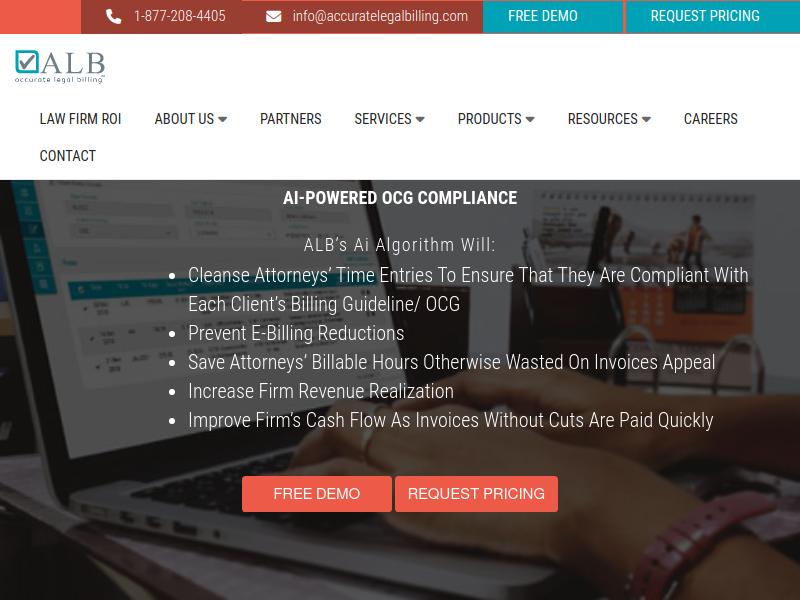The height and width of the screenshot is (600, 800).
Task: Click the ALB logo checkmark icon
Action: click(27, 62)
